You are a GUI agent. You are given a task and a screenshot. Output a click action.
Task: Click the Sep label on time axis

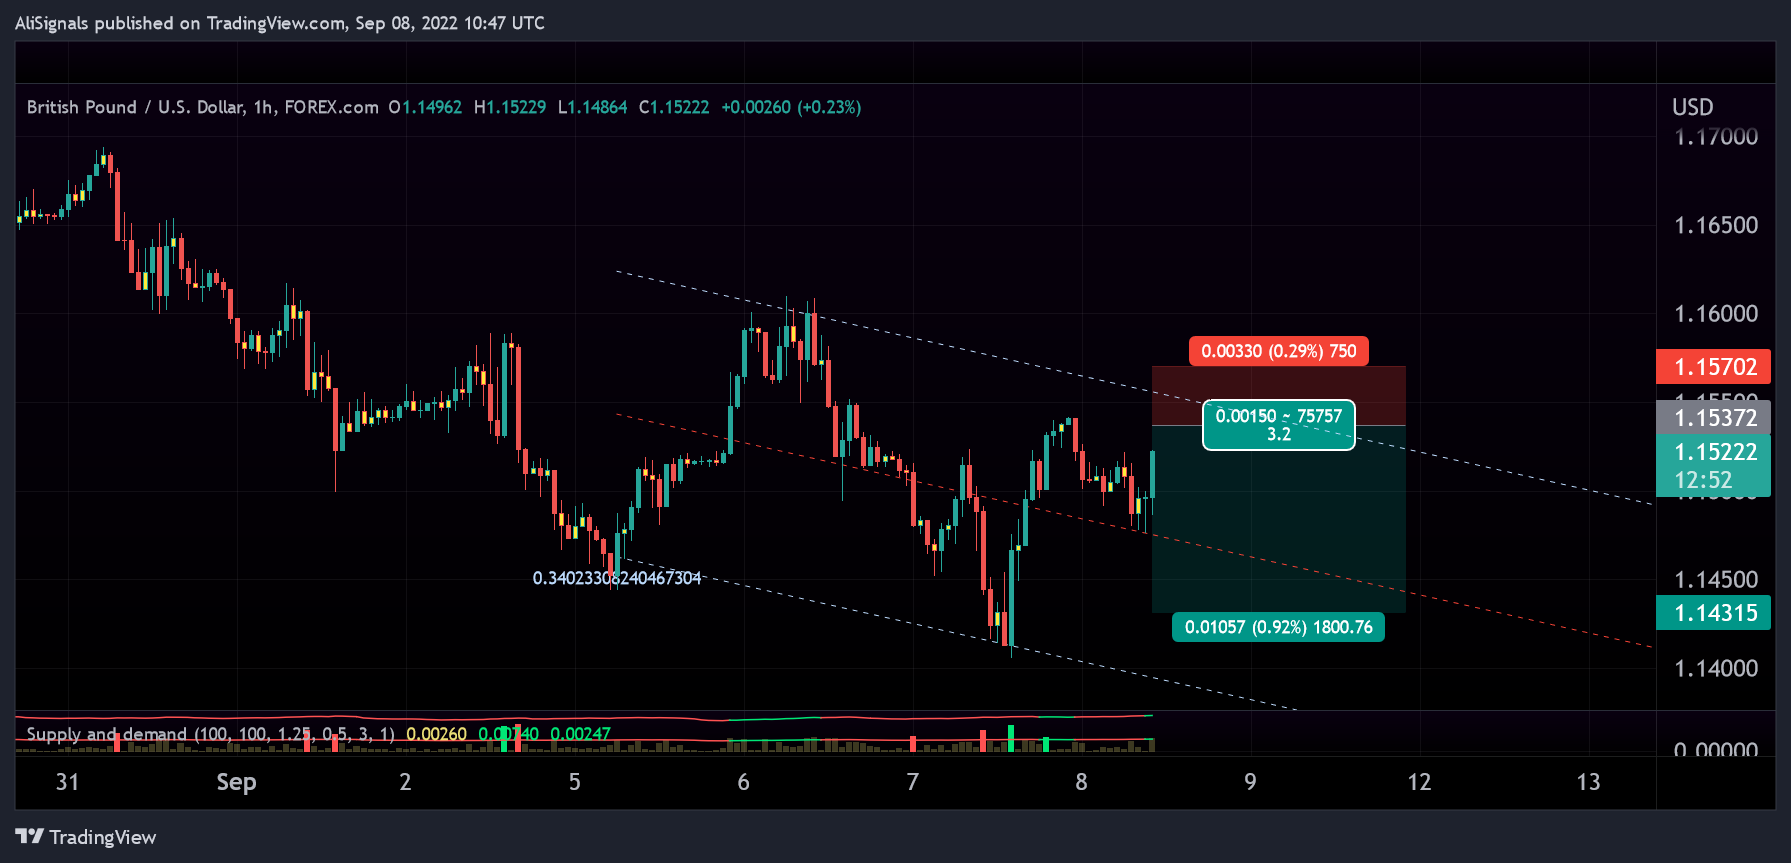(x=236, y=782)
